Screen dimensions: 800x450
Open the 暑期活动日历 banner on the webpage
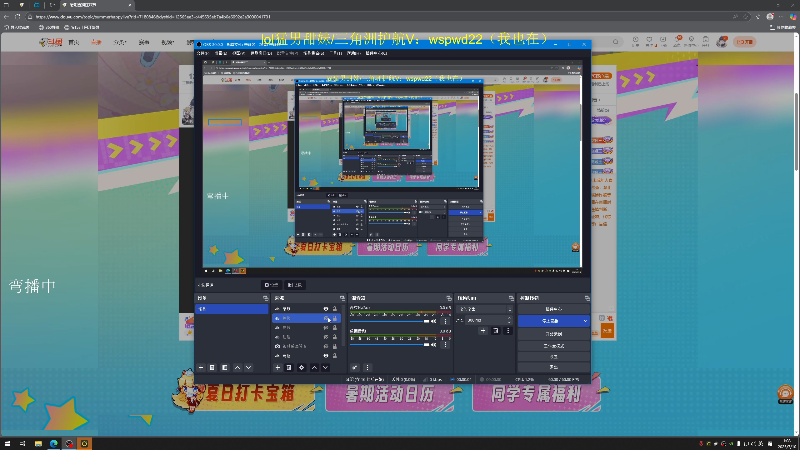390,394
